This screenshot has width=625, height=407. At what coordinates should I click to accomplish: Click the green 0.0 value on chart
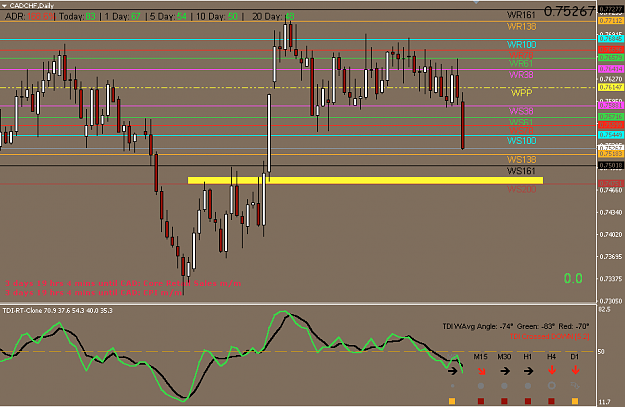[573, 279]
